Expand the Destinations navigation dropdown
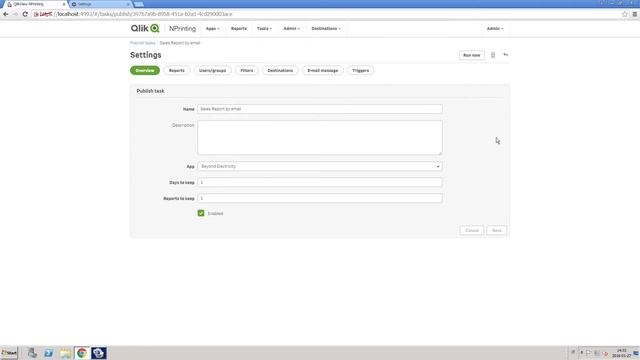 326,29
